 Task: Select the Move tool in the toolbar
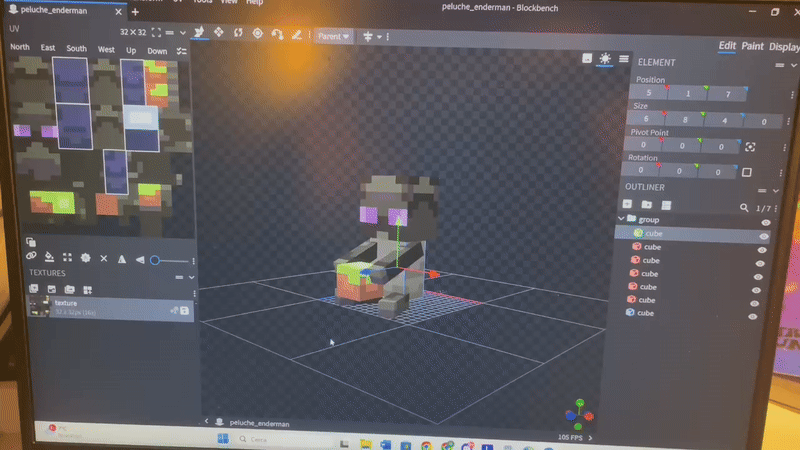click(x=199, y=32)
